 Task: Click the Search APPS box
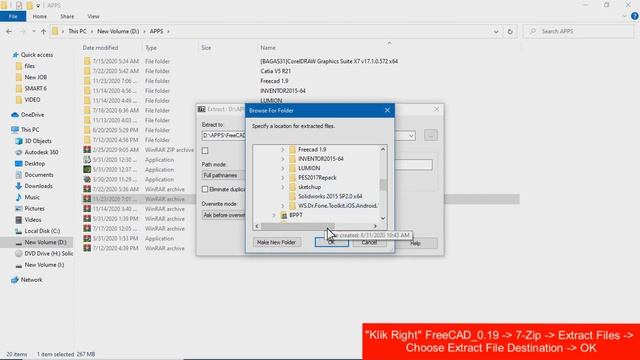[x=579, y=31]
